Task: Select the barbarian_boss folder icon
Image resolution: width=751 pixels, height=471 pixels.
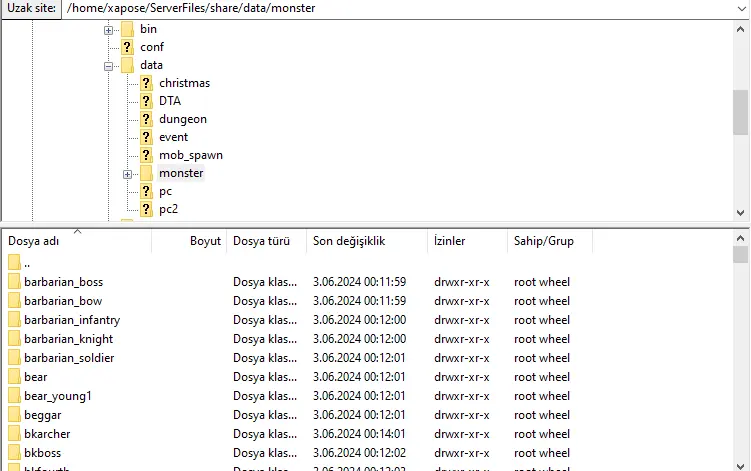Action: (14, 282)
